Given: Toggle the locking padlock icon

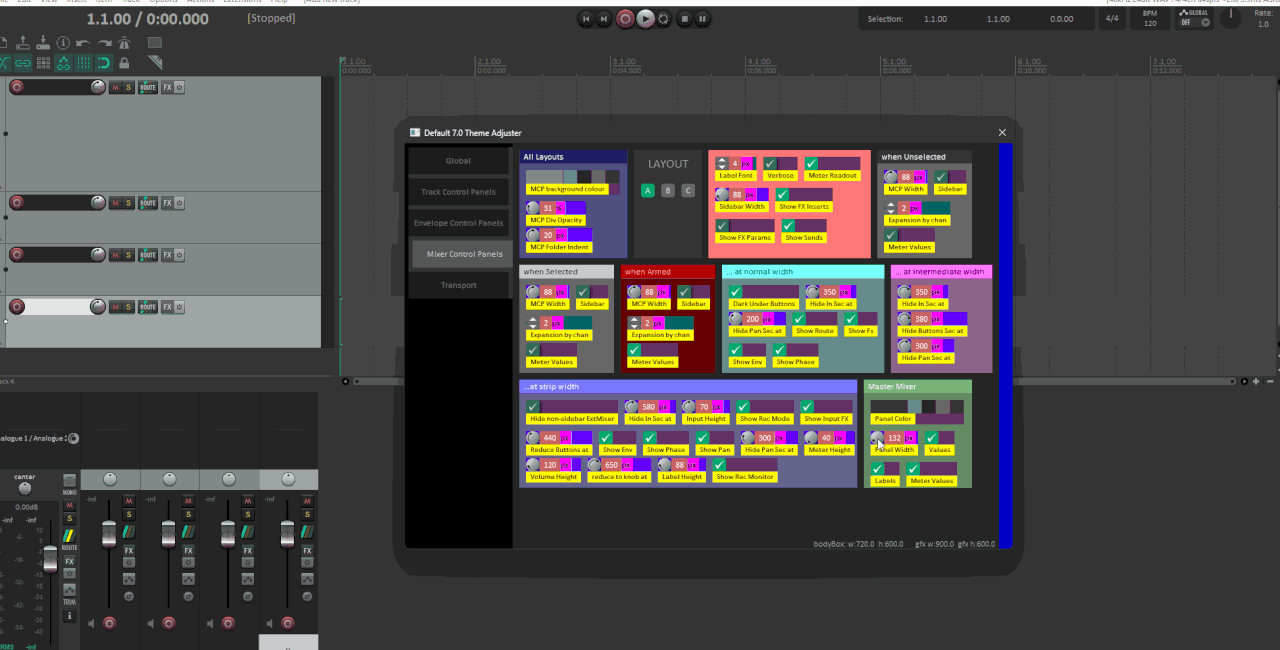Looking at the screenshot, I should [124, 63].
